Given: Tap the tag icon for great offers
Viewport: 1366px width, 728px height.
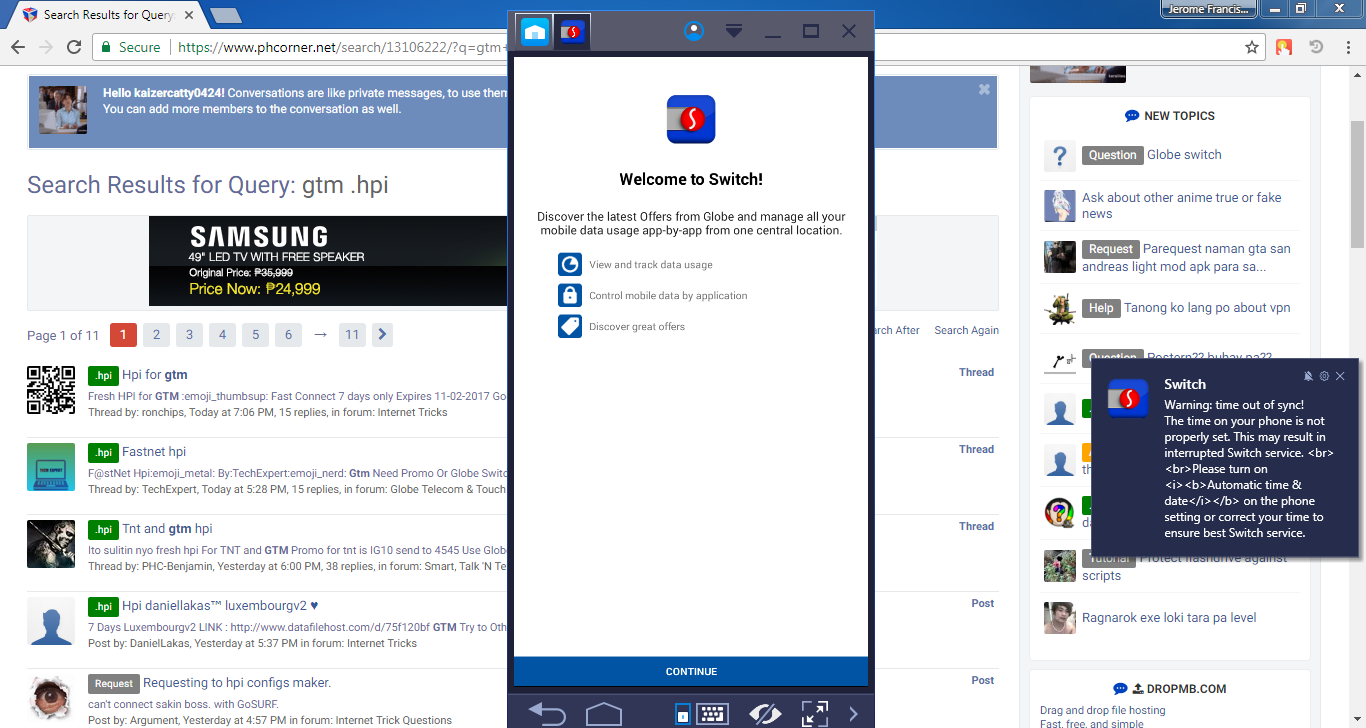Looking at the screenshot, I should pos(570,326).
